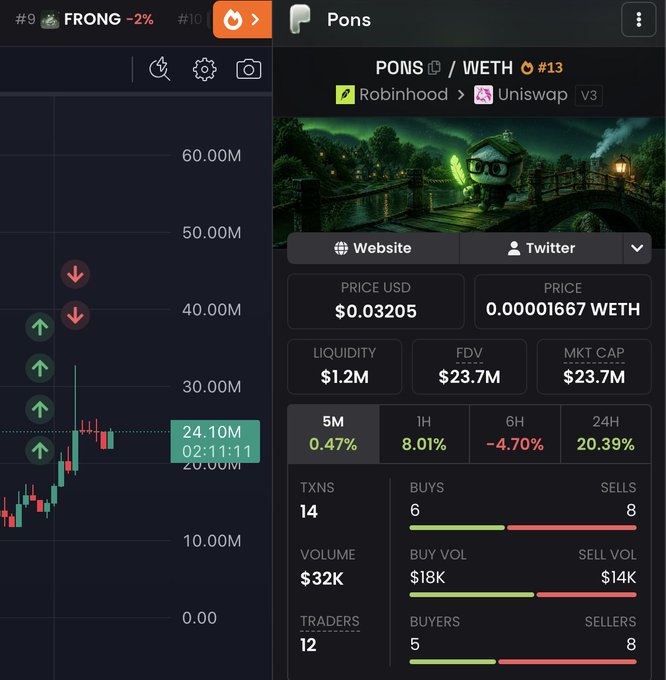Select the #9 FRONG trending token

click(85, 20)
